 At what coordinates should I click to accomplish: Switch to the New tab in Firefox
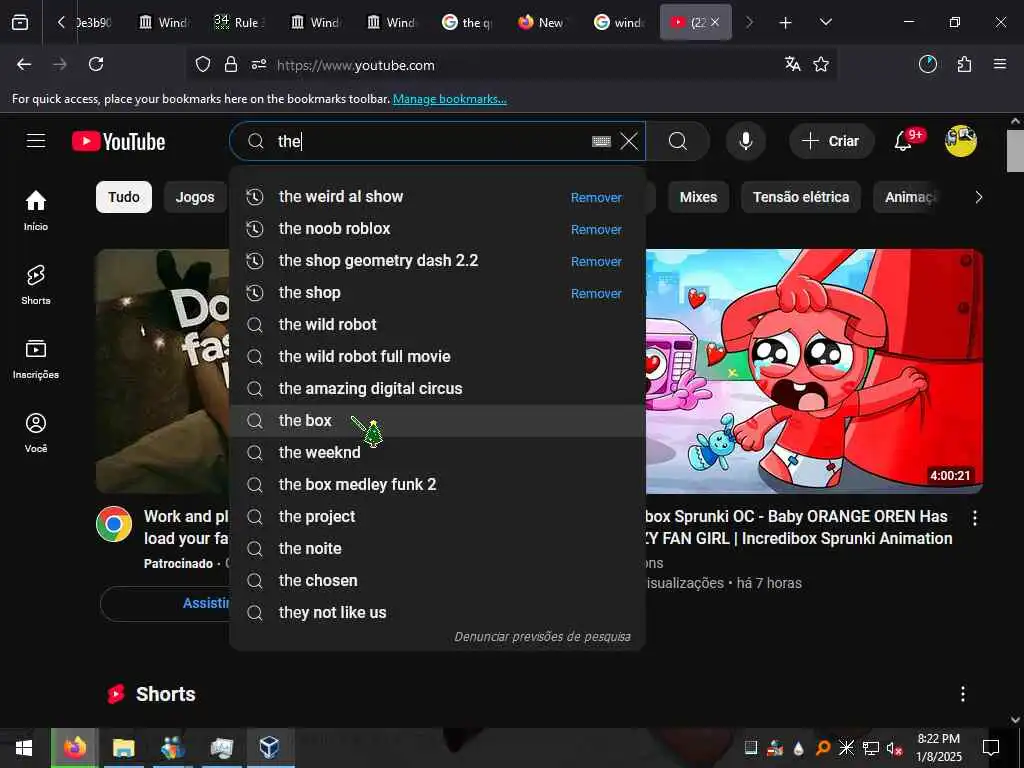pos(542,23)
